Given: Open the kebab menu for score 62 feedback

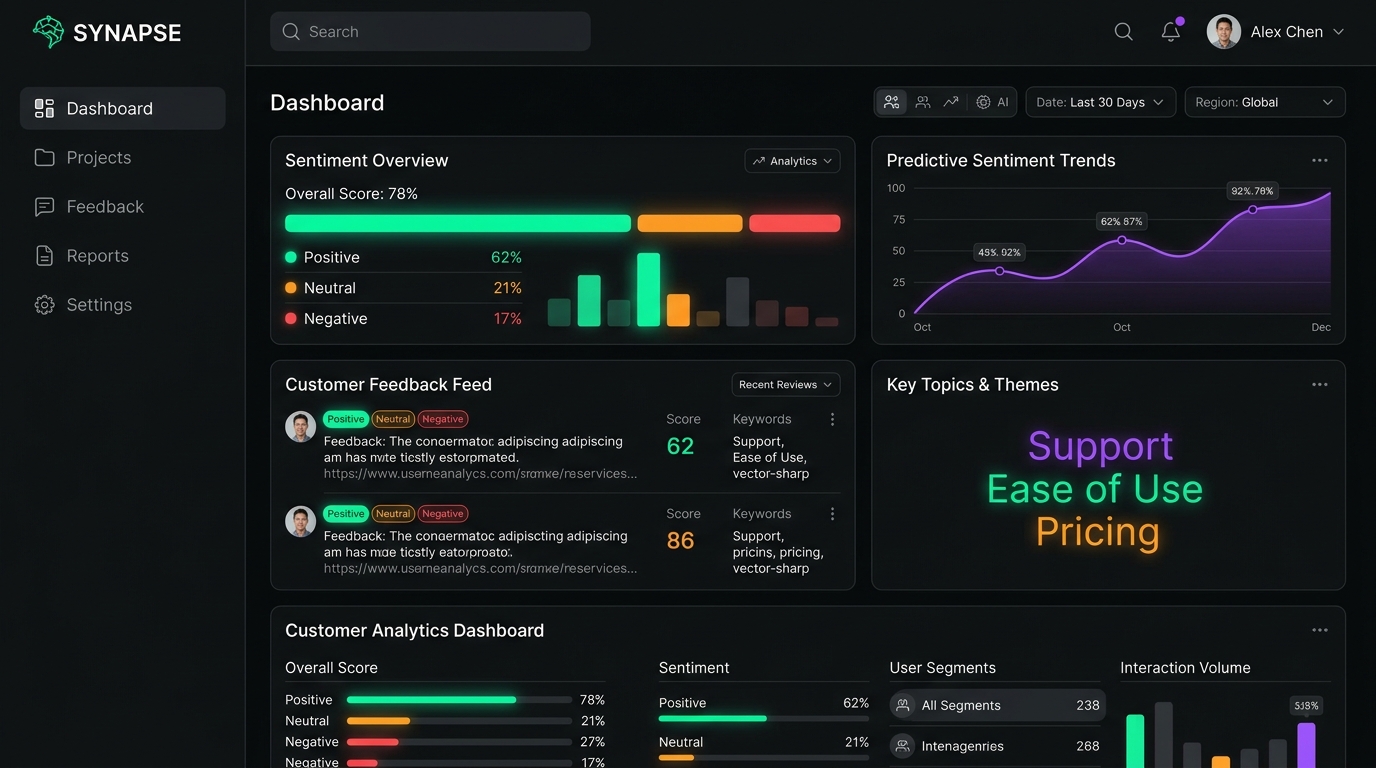Looking at the screenshot, I should 832,420.
